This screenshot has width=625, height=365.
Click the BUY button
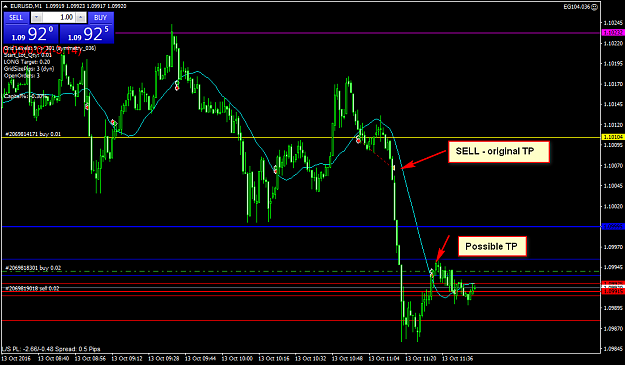(x=101, y=18)
